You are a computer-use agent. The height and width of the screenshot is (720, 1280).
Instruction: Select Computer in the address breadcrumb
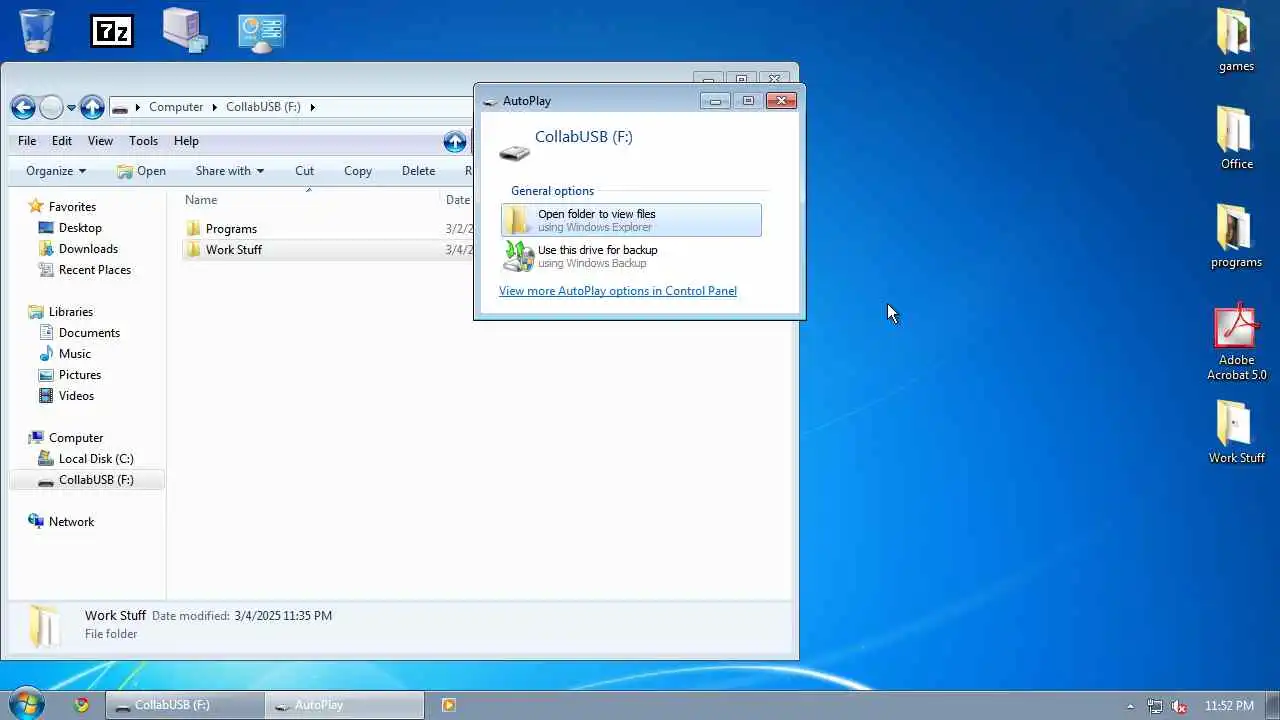click(x=176, y=107)
